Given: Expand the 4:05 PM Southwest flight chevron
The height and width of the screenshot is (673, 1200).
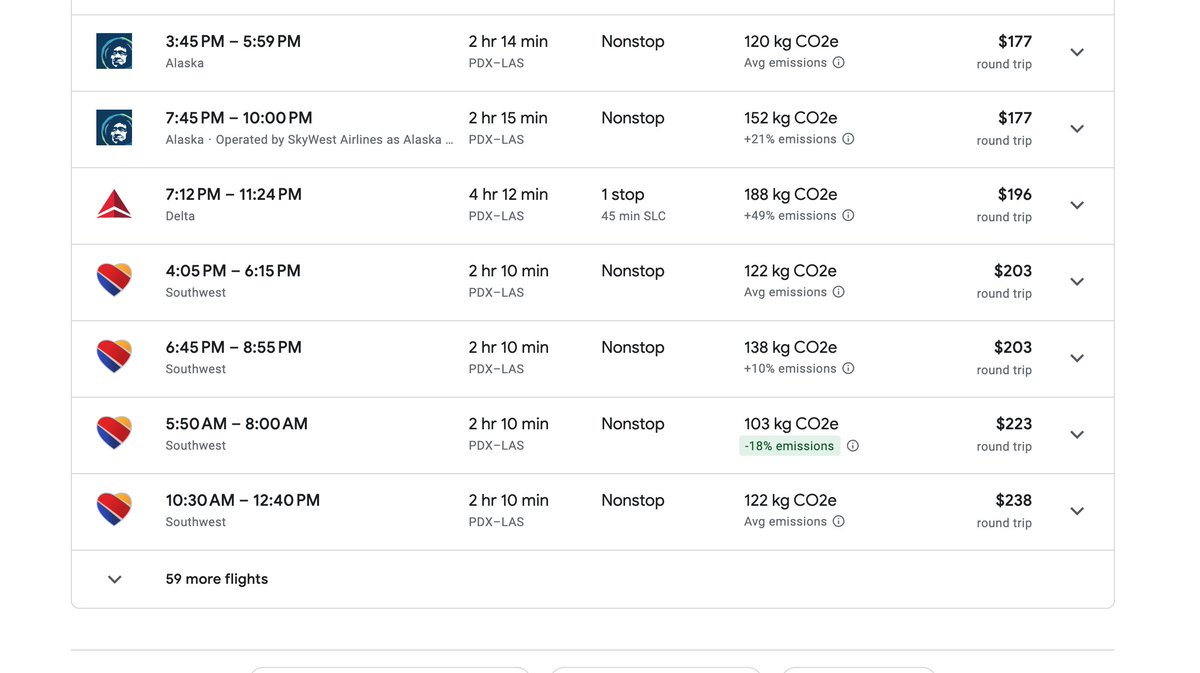Looking at the screenshot, I should 1077,282.
